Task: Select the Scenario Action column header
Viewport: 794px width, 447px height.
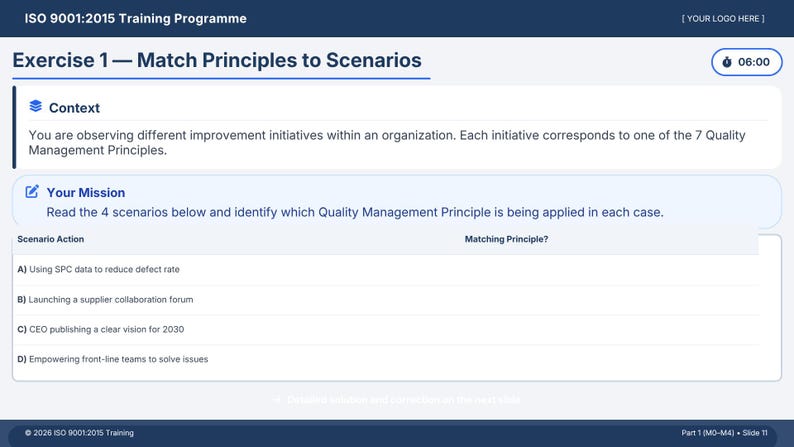Action: point(51,239)
